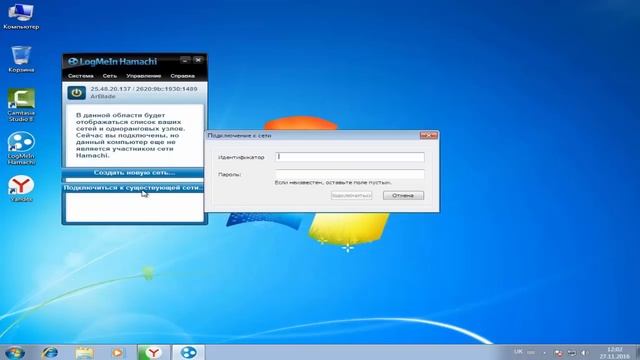Image resolution: width=640 pixels, height=360 pixels.
Task: Click the Hamachi taskbar button
Action: (188, 353)
